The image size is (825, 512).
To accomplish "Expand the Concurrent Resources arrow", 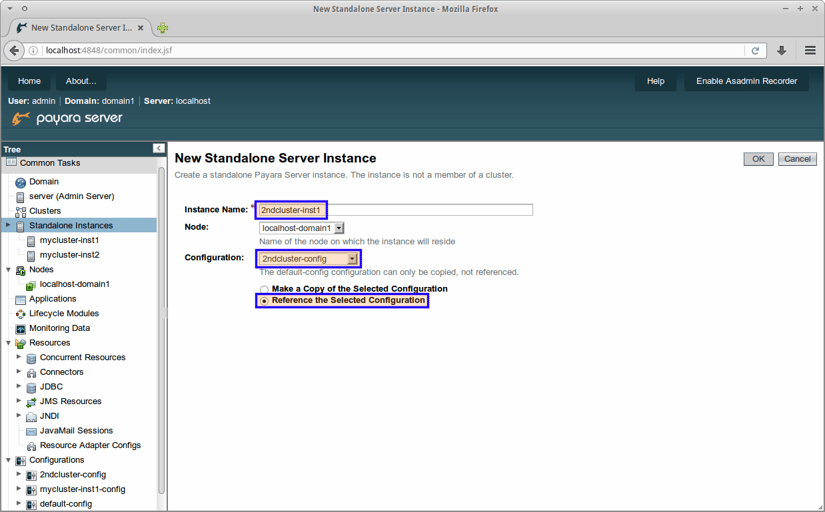I will tap(19, 356).
